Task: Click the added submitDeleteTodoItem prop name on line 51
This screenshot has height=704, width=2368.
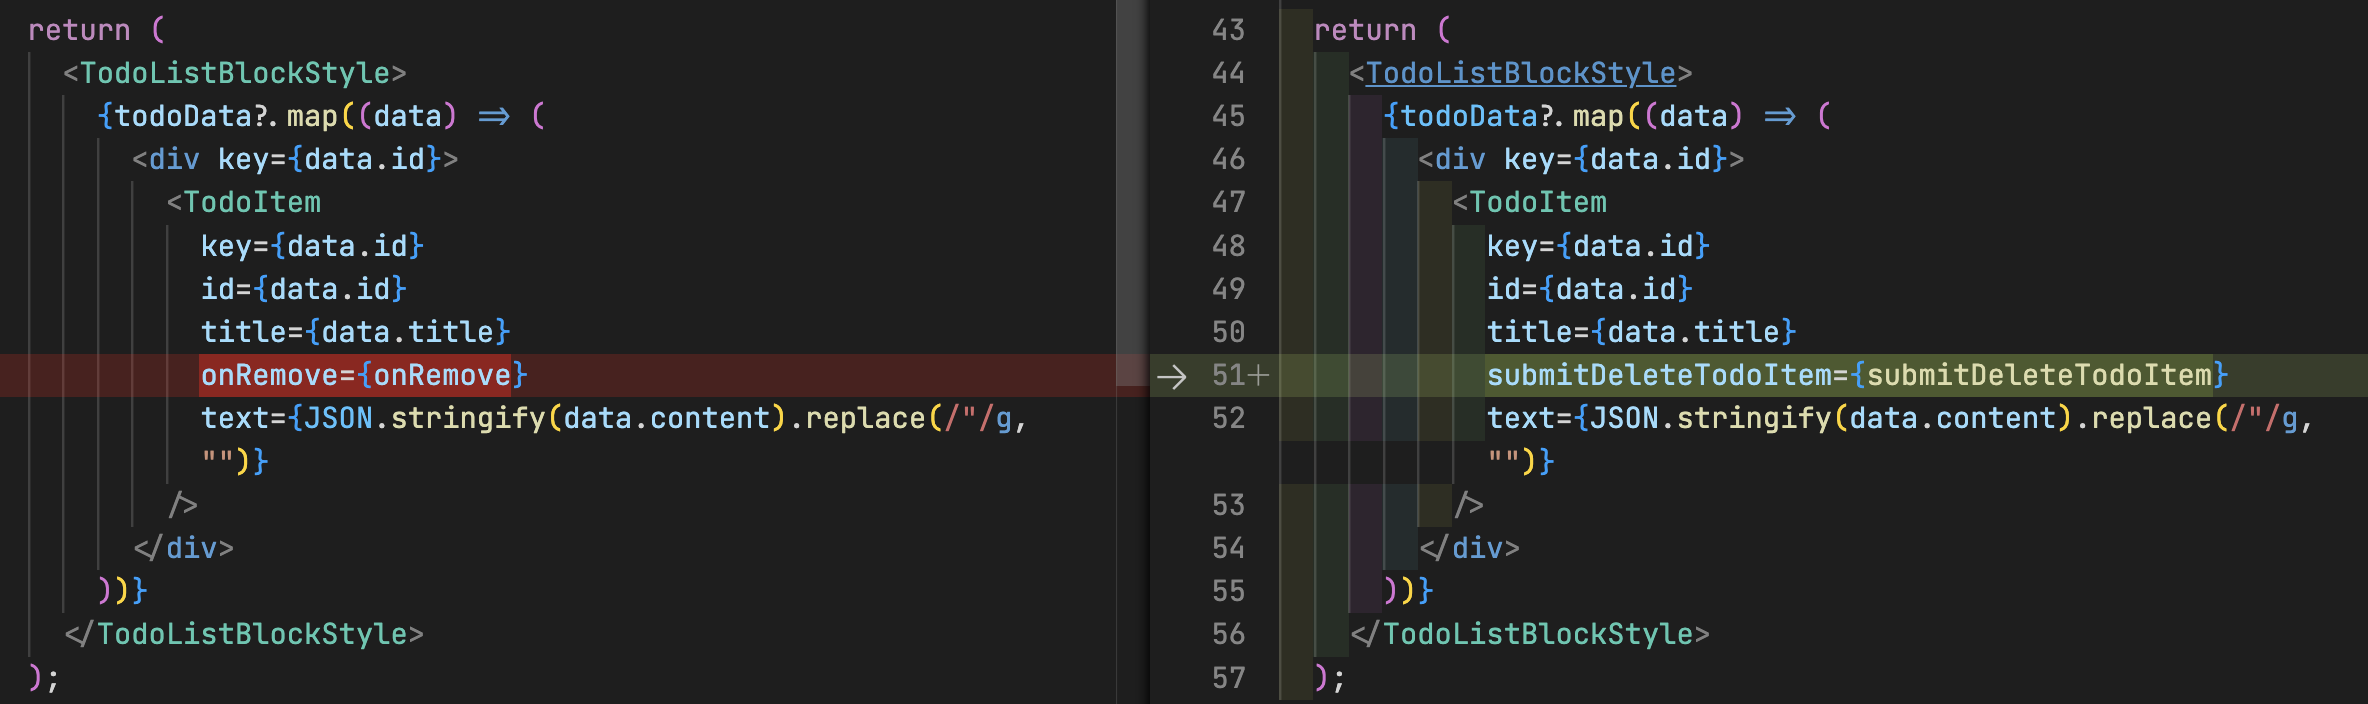Action: click(1660, 375)
